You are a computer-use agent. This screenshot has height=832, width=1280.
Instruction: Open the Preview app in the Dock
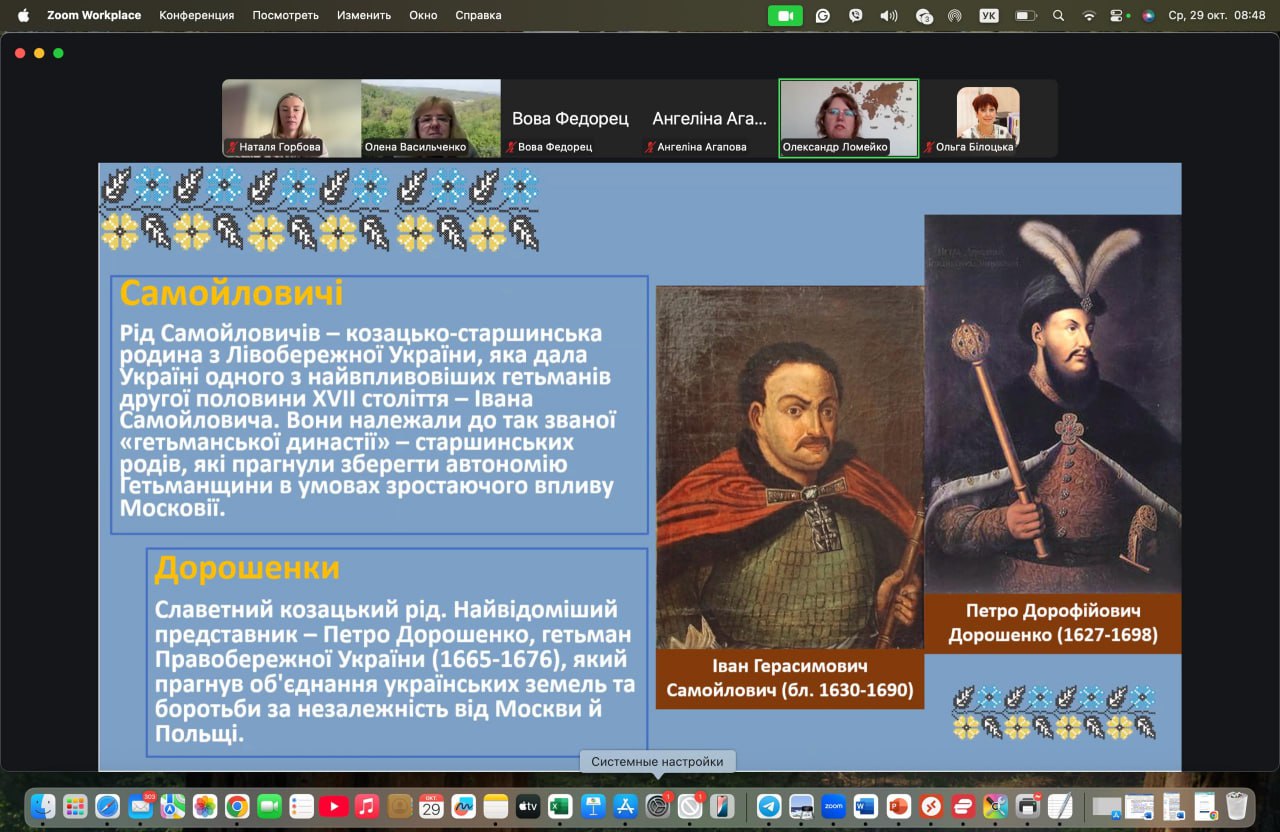[x=801, y=806]
